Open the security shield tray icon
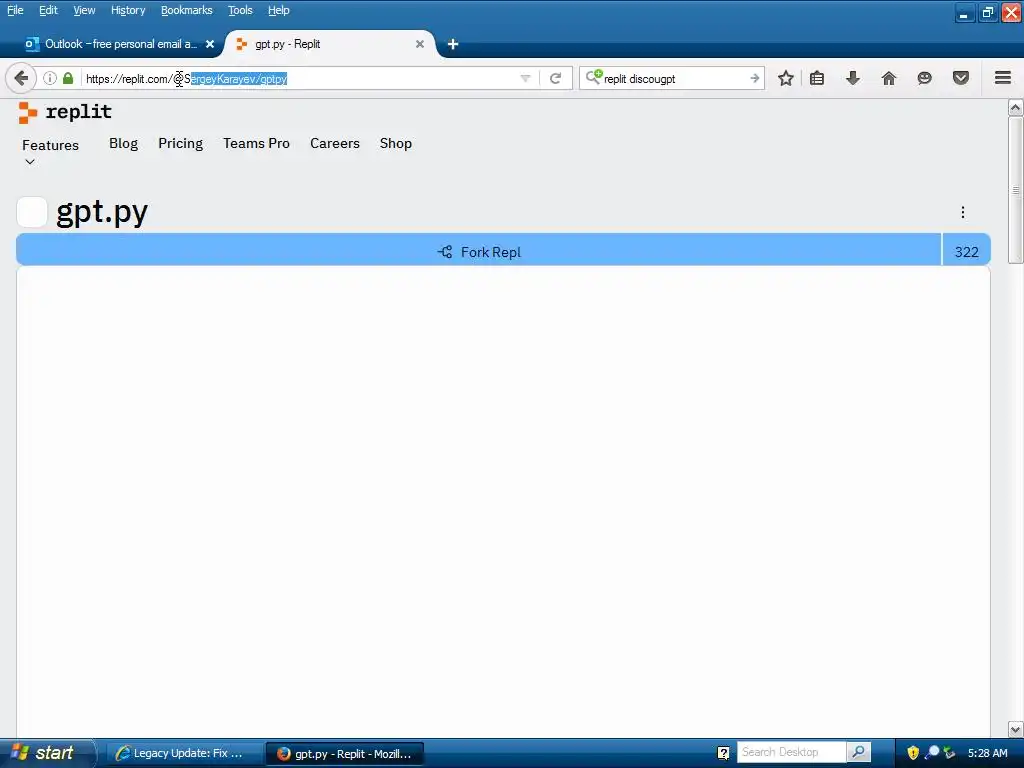The height and width of the screenshot is (768, 1024). click(913, 753)
